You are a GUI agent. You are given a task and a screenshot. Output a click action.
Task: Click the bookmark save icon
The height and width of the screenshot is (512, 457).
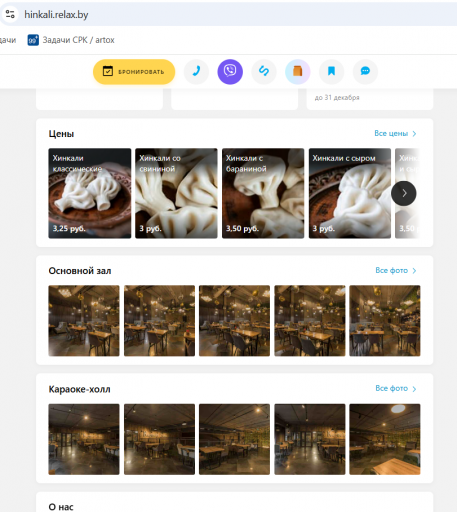click(331, 71)
